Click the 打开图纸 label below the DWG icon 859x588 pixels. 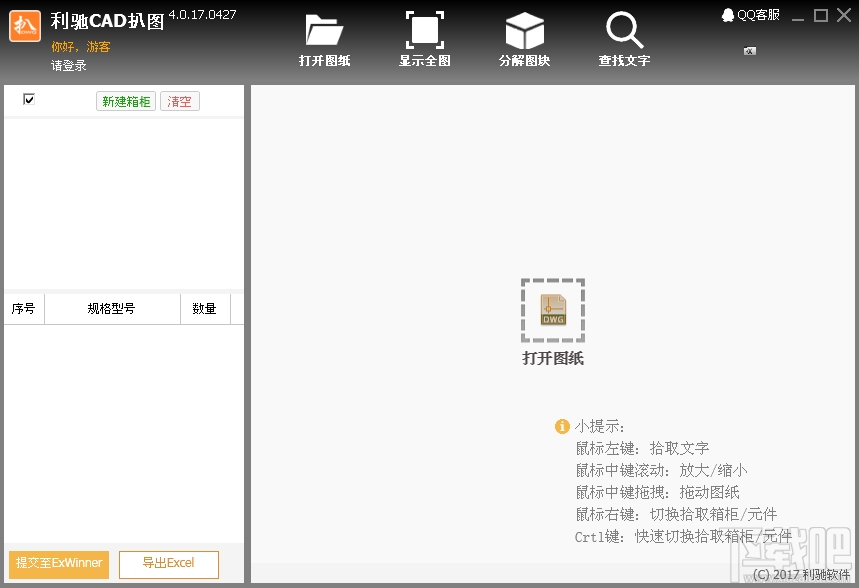552,357
